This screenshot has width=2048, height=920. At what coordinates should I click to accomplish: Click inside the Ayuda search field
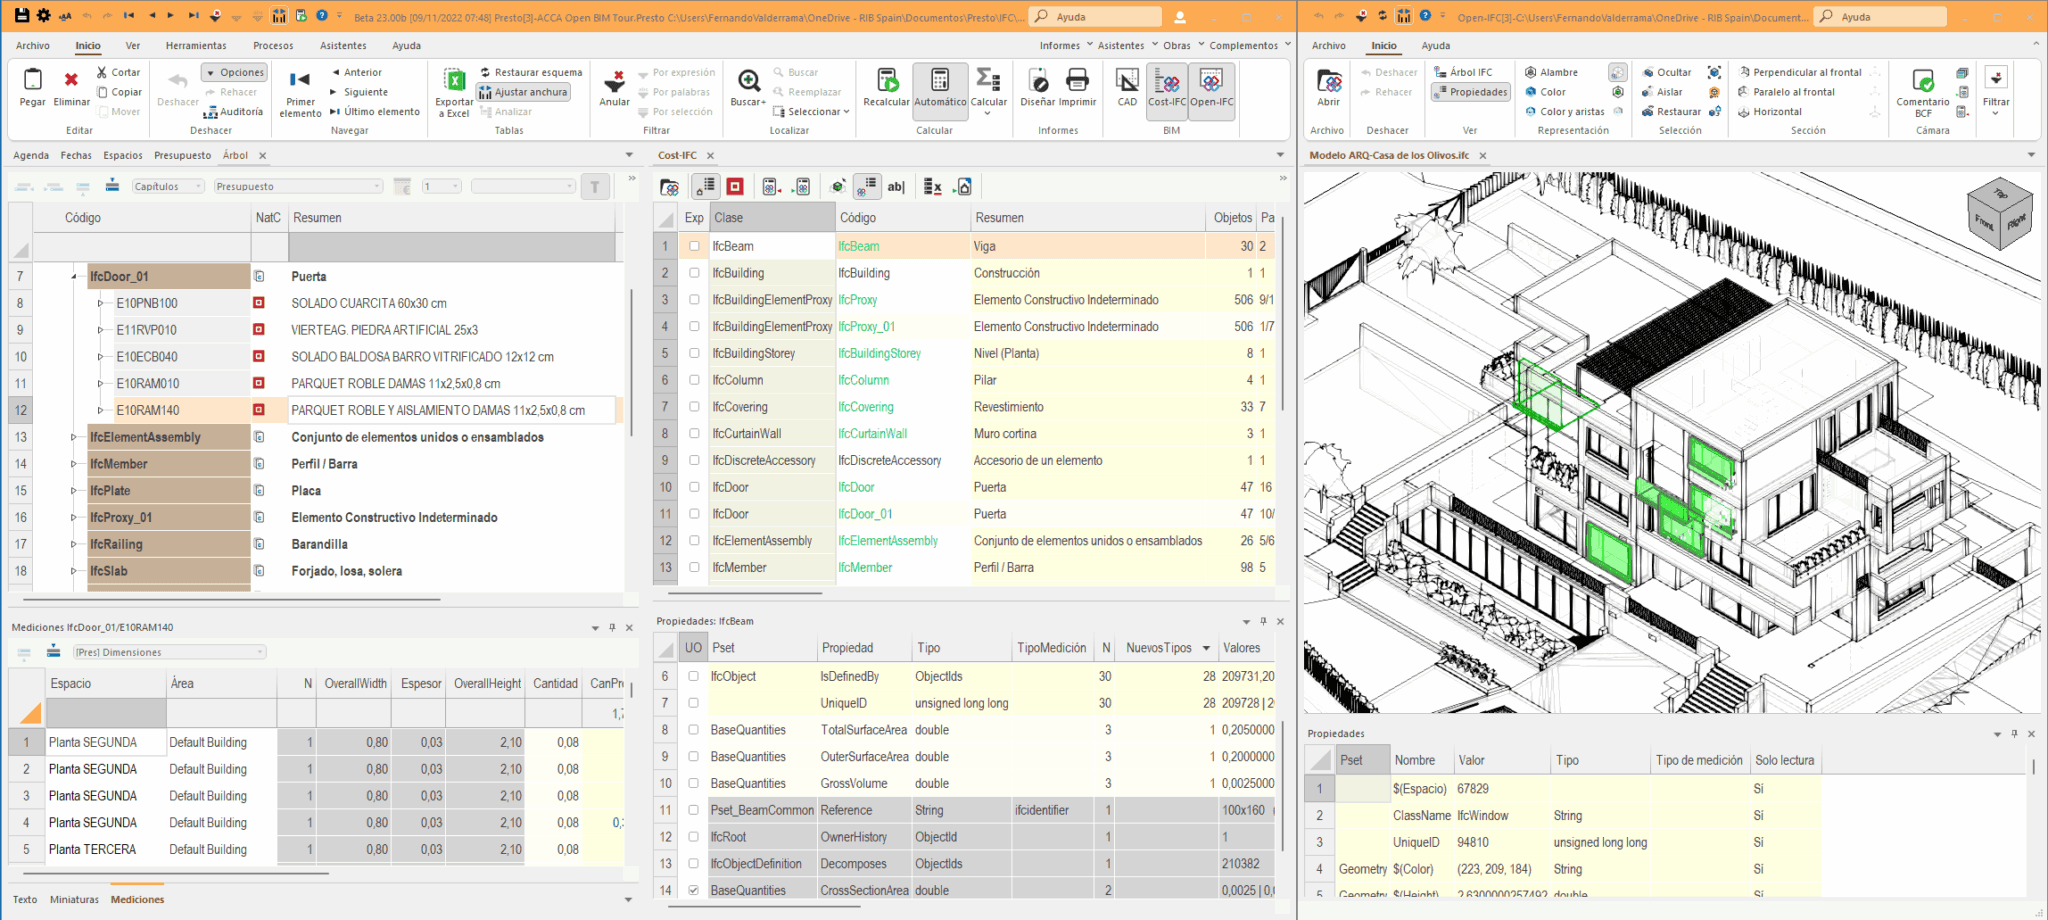click(1093, 16)
